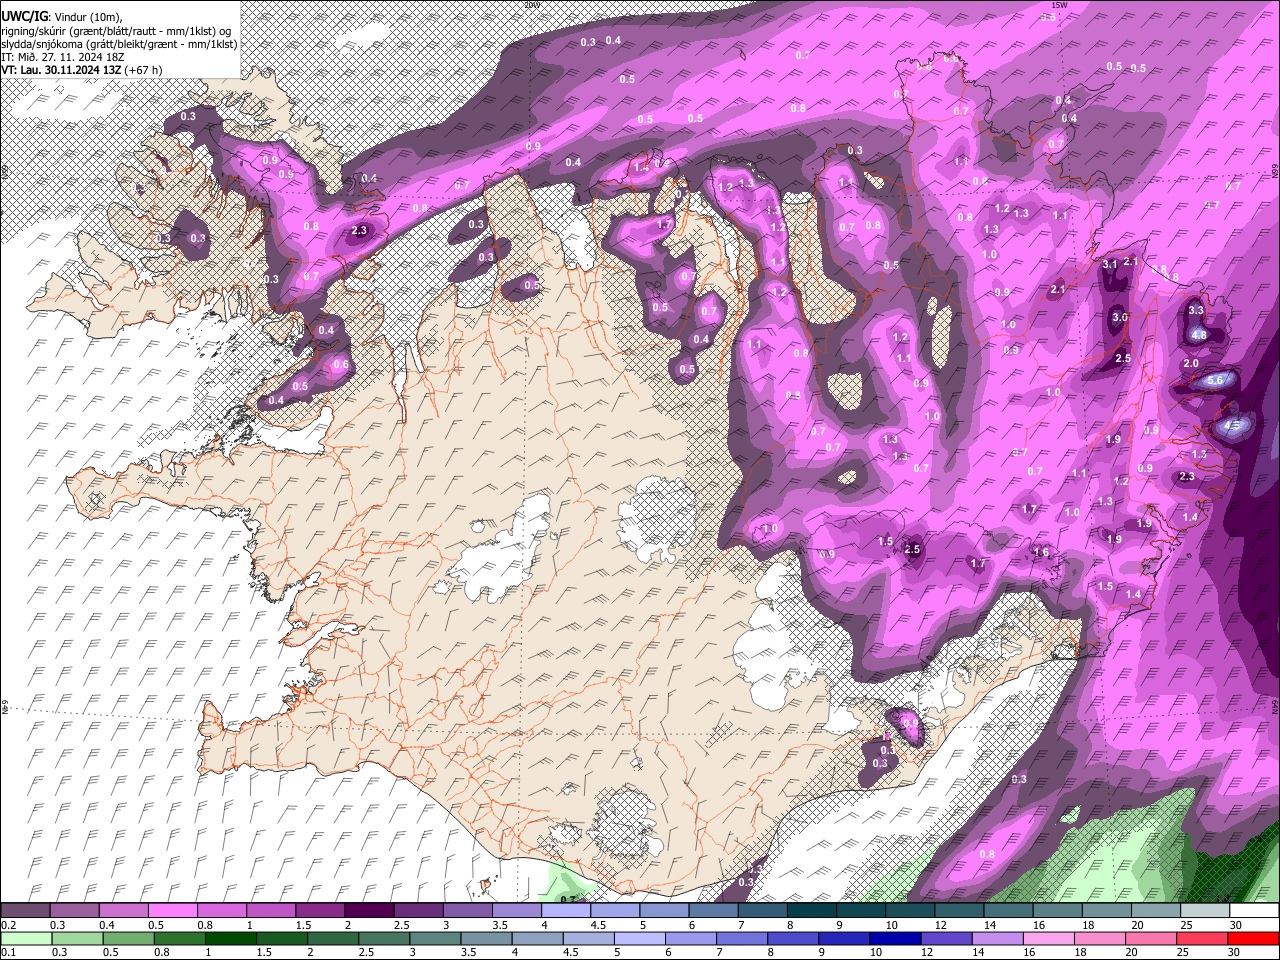
Task: Click the 'IT: Mið. 27. 11. 2024 18Z' line
Action: pyautogui.click(x=65, y=57)
